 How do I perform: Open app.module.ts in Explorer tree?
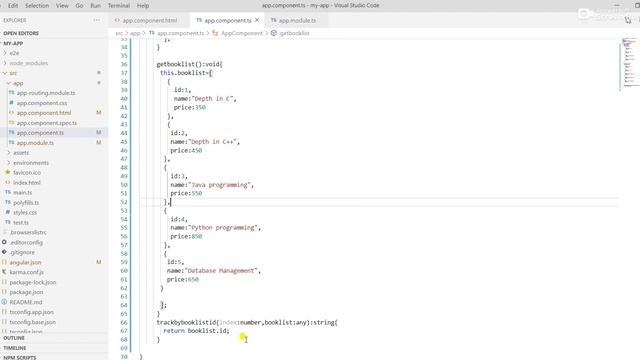(x=35, y=143)
